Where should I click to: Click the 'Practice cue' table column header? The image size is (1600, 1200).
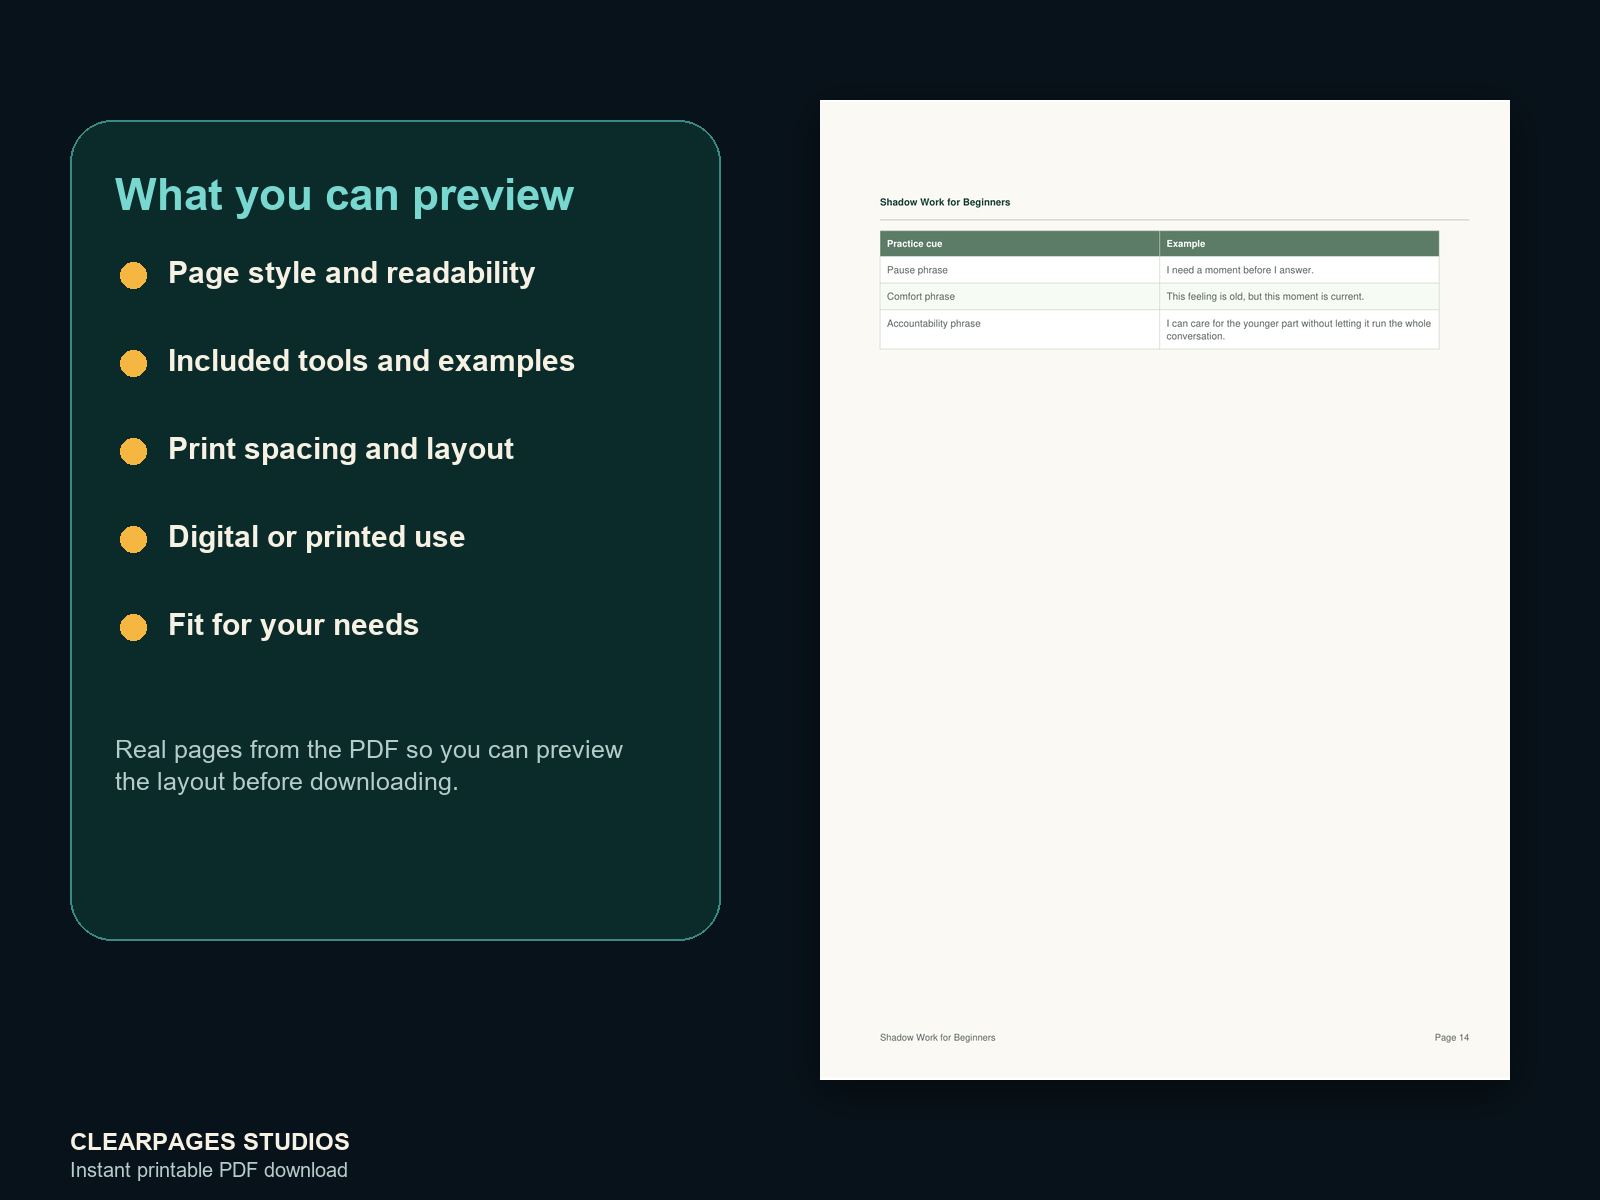tap(1019, 243)
